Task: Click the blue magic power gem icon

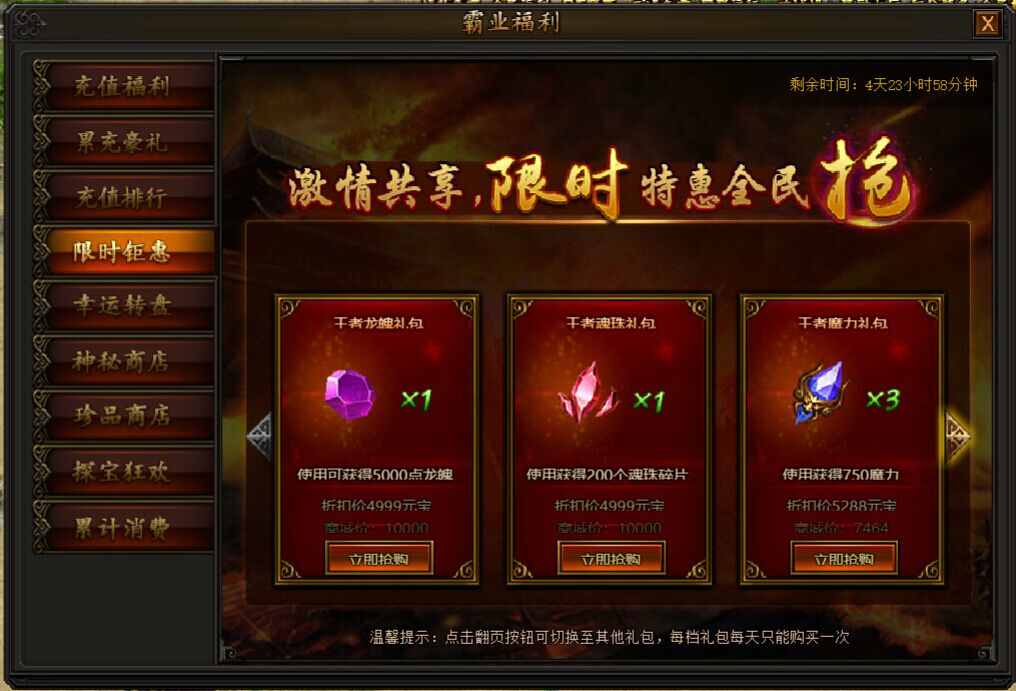Action: coord(820,393)
